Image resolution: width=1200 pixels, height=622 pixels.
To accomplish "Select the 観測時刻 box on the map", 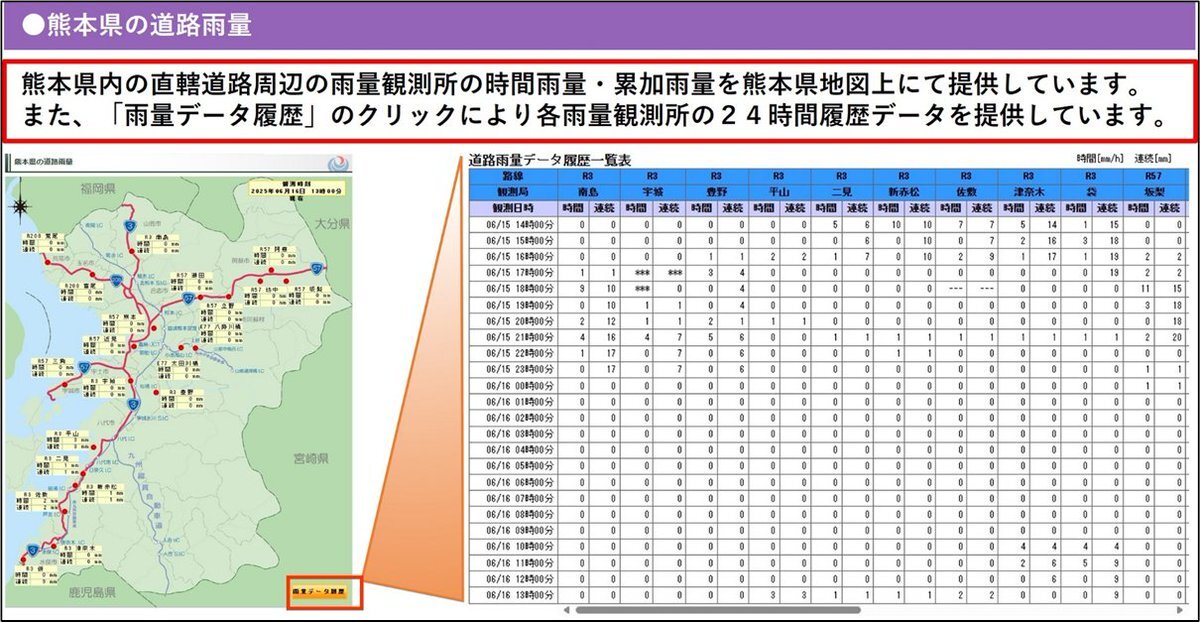I will [x=298, y=190].
